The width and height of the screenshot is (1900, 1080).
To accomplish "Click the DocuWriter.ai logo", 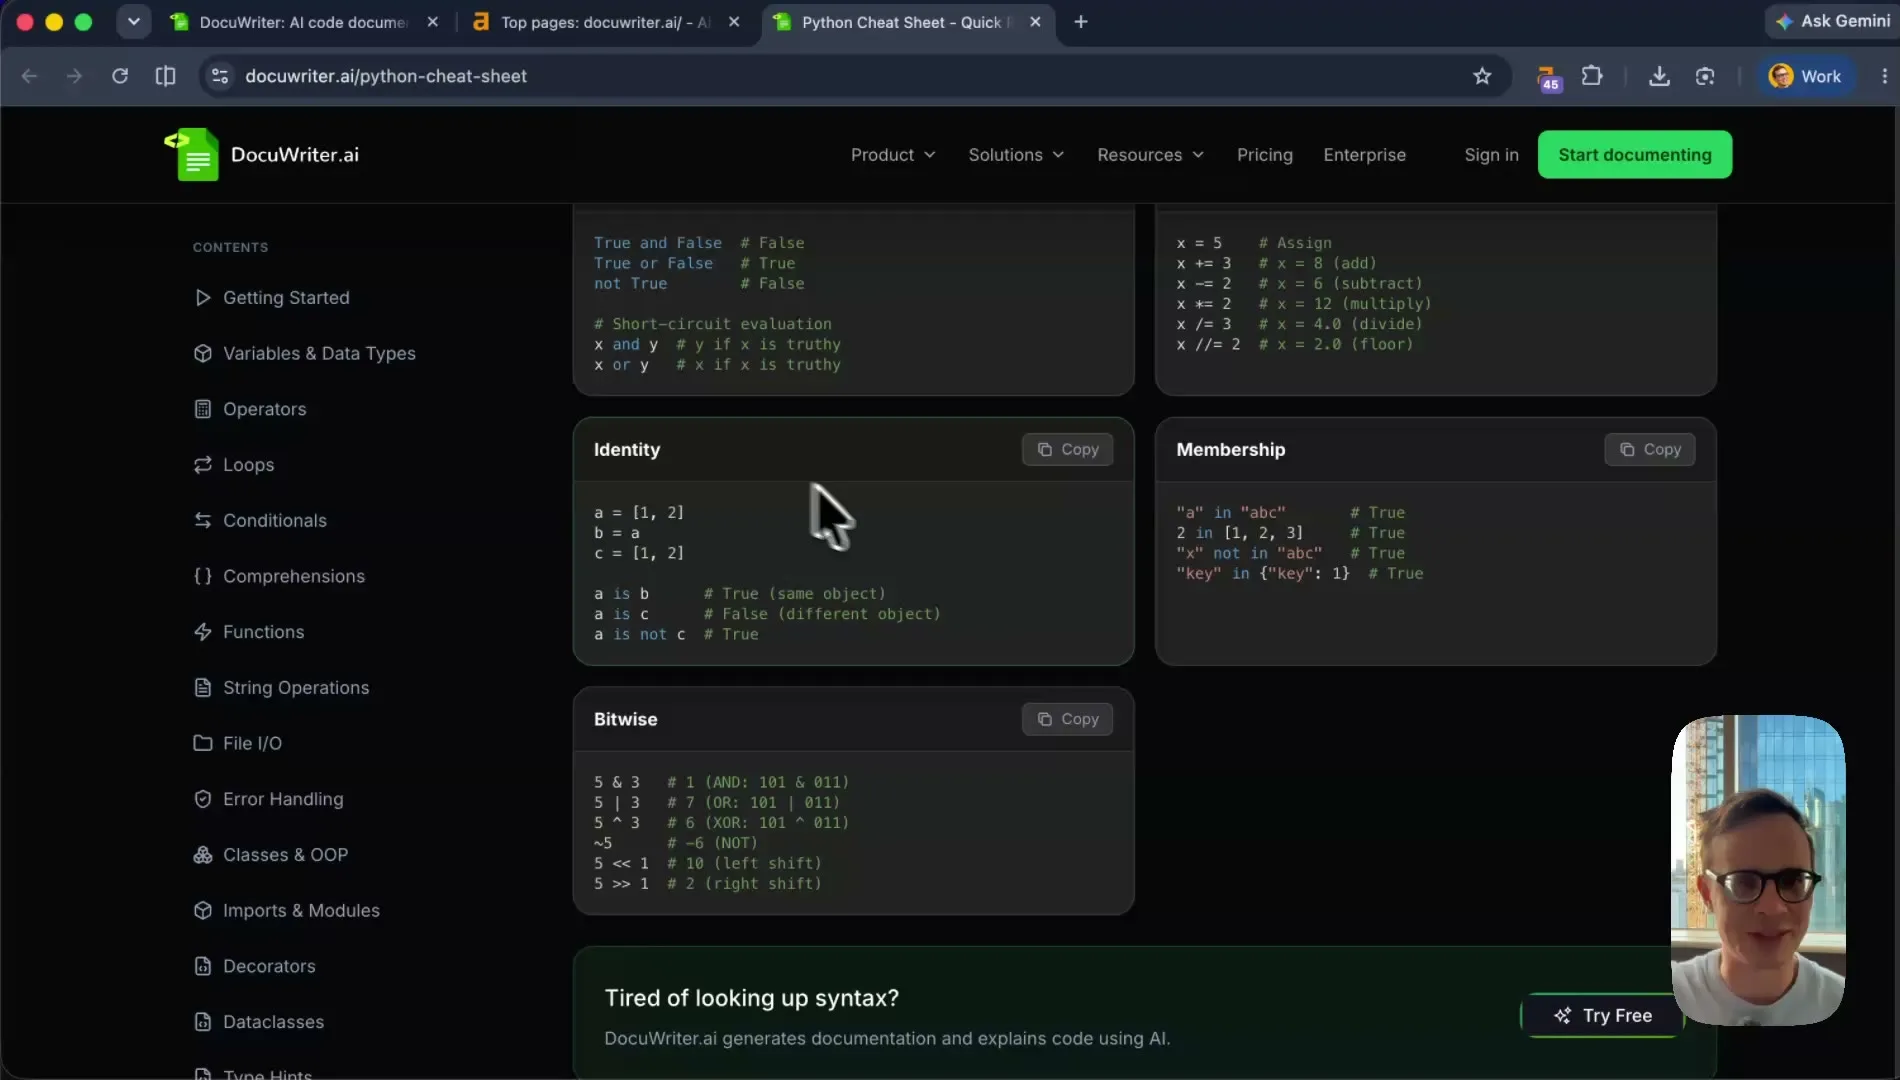I will point(262,155).
